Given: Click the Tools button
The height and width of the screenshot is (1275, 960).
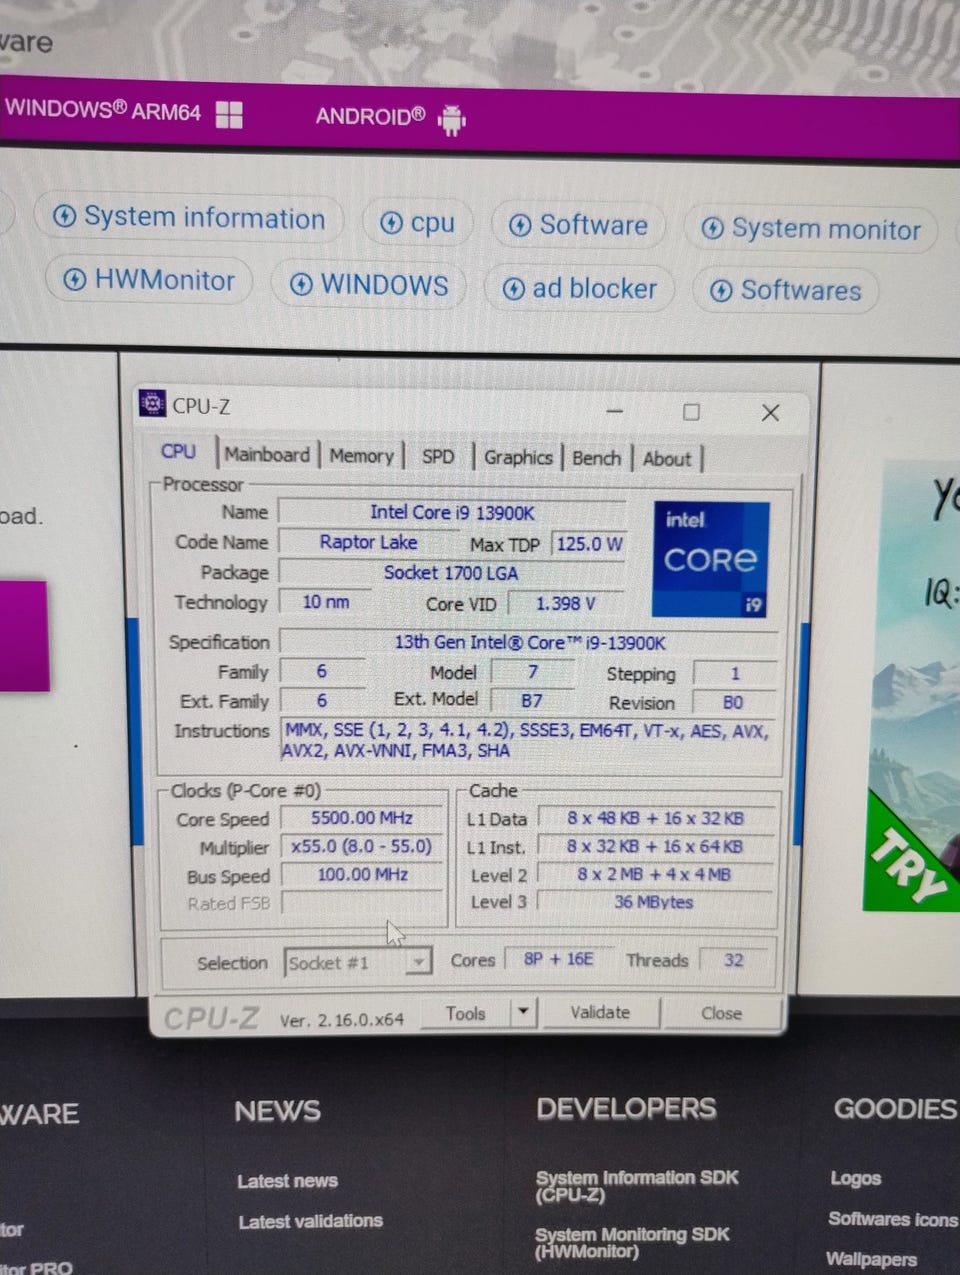Looking at the screenshot, I should click(x=466, y=1013).
